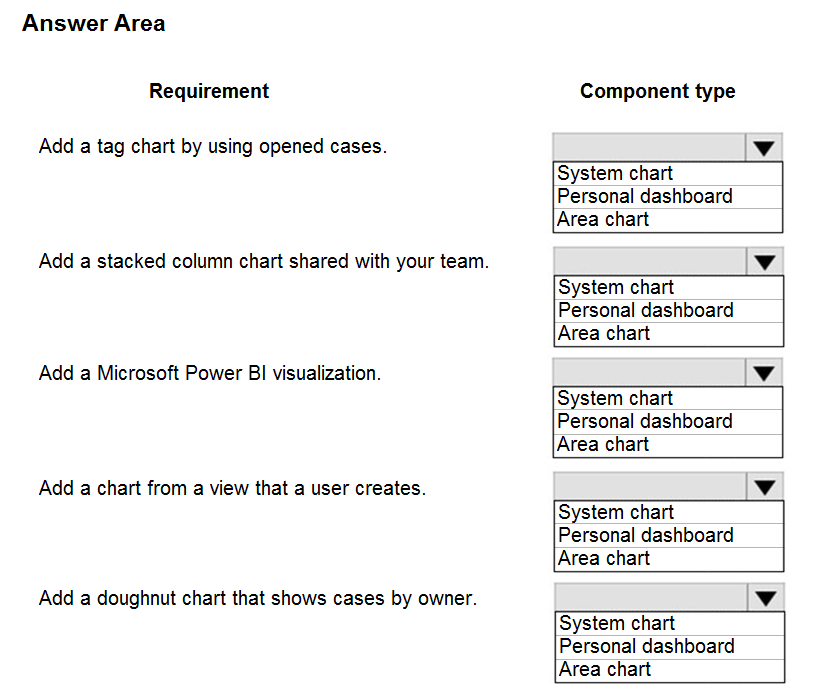Choose Personal dashboard for the tag chart requirement

(x=645, y=196)
